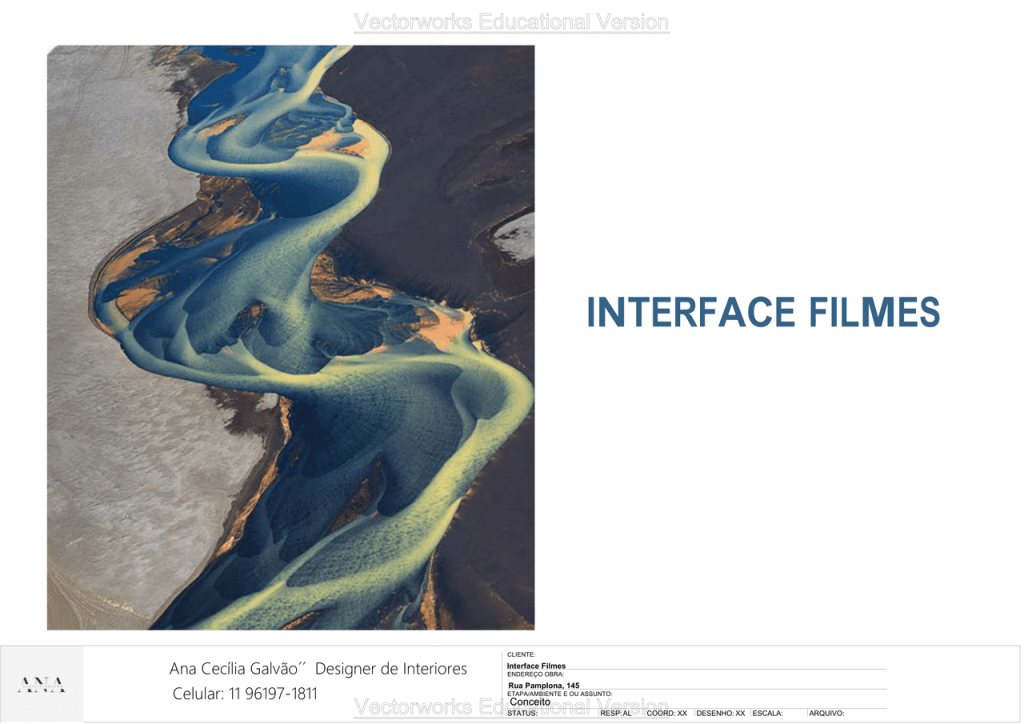Click the 'ESCALA:' field
The image size is (1024, 724).
767,713
